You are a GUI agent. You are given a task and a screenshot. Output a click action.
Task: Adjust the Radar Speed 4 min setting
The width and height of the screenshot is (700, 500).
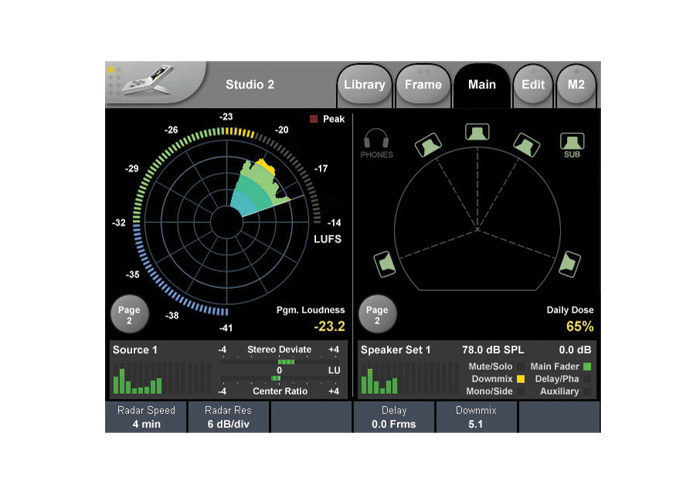(146, 417)
